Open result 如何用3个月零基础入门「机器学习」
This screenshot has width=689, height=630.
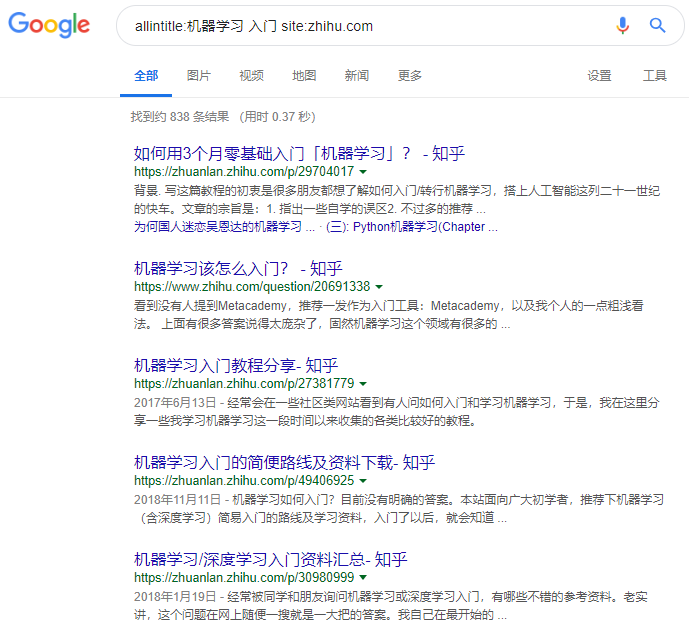click(299, 153)
